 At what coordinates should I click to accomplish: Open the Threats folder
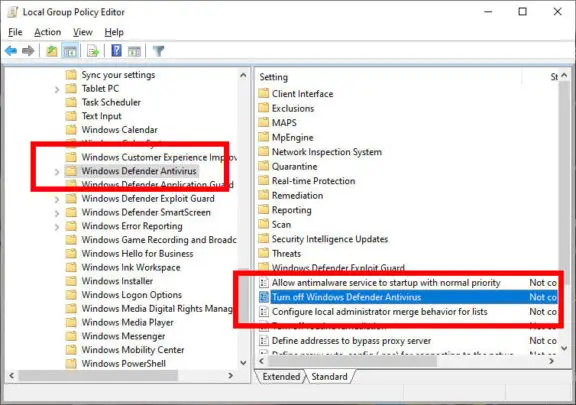point(280,254)
